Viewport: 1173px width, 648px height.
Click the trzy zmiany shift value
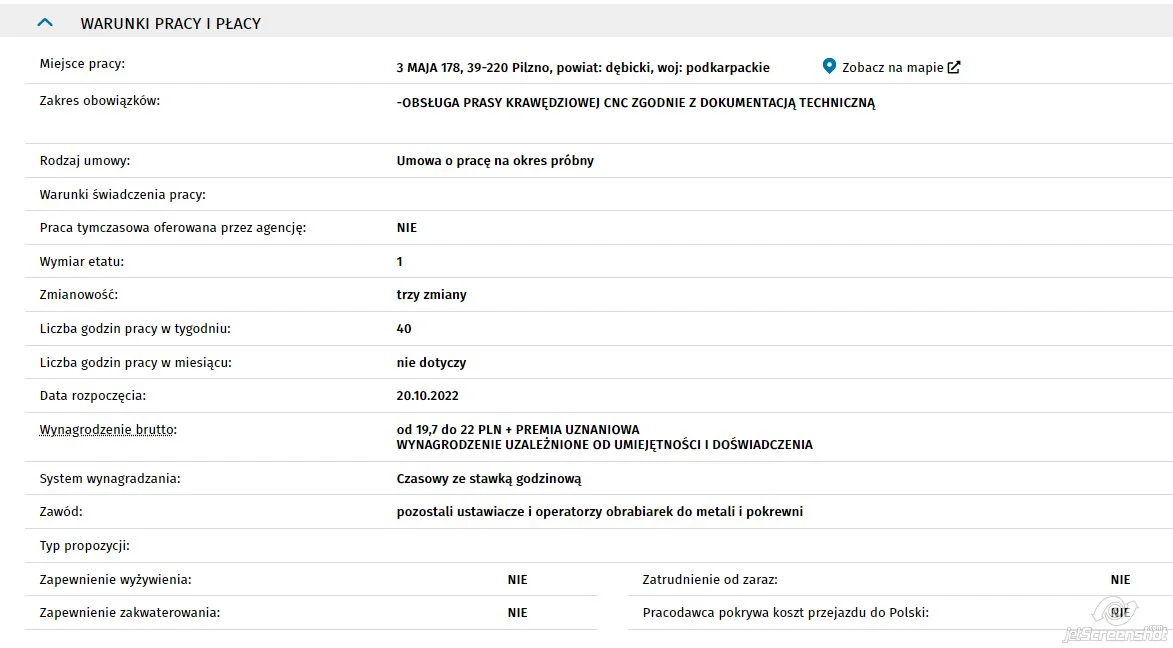pyautogui.click(x=432, y=295)
